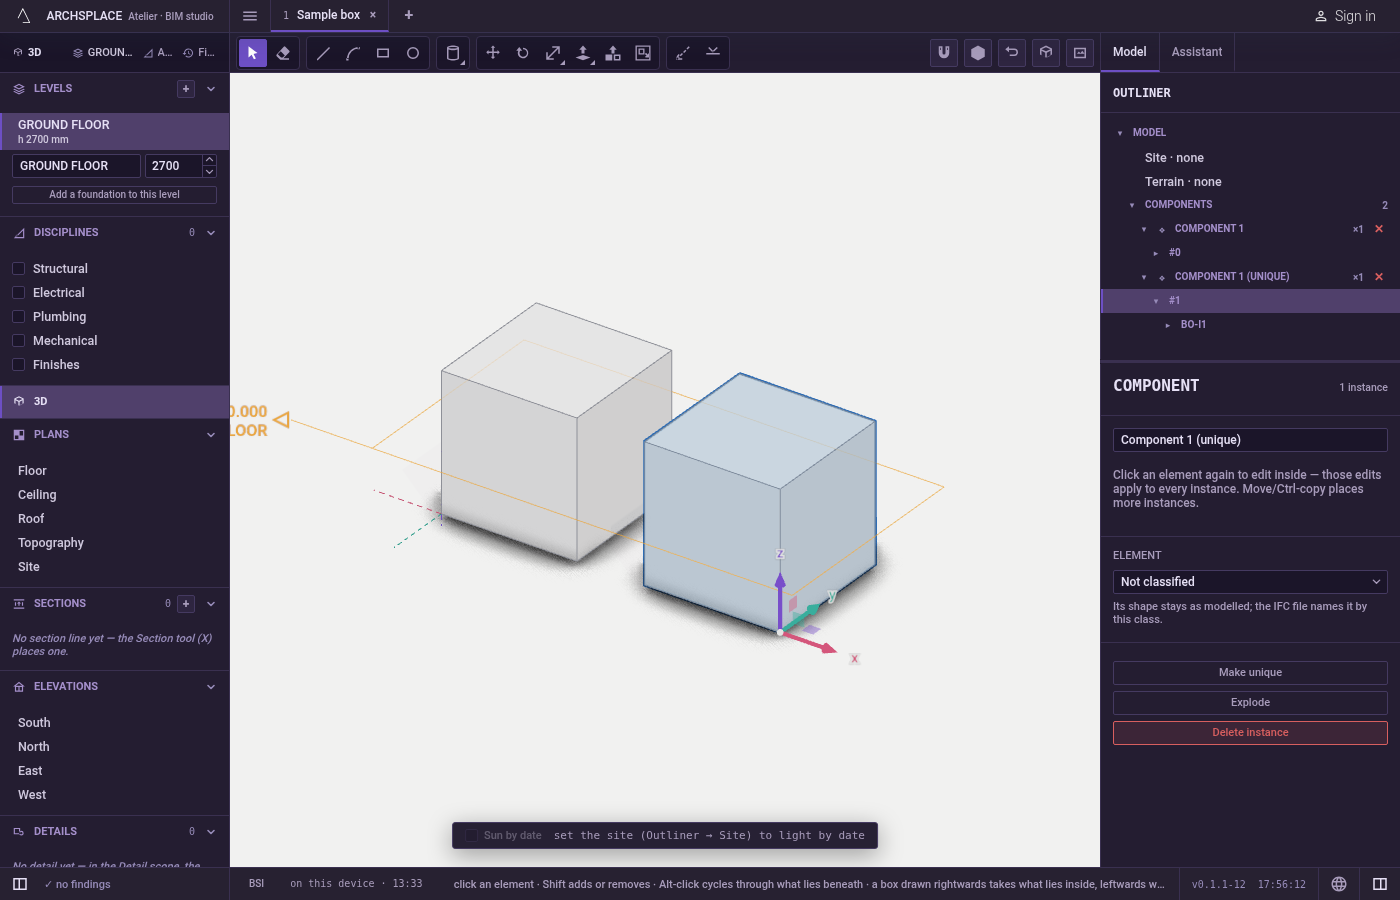This screenshot has height=900, width=1400.
Task: Open the 3D view tab
Action: (x=28, y=52)
